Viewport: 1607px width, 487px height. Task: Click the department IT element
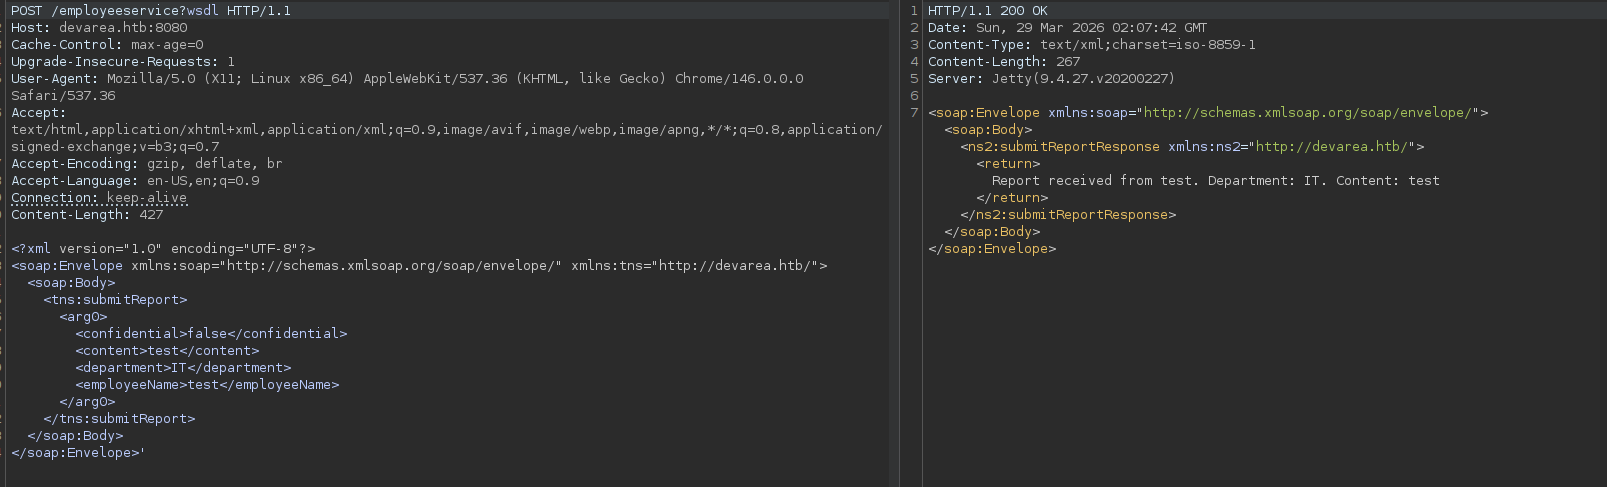tap(183, 368)
